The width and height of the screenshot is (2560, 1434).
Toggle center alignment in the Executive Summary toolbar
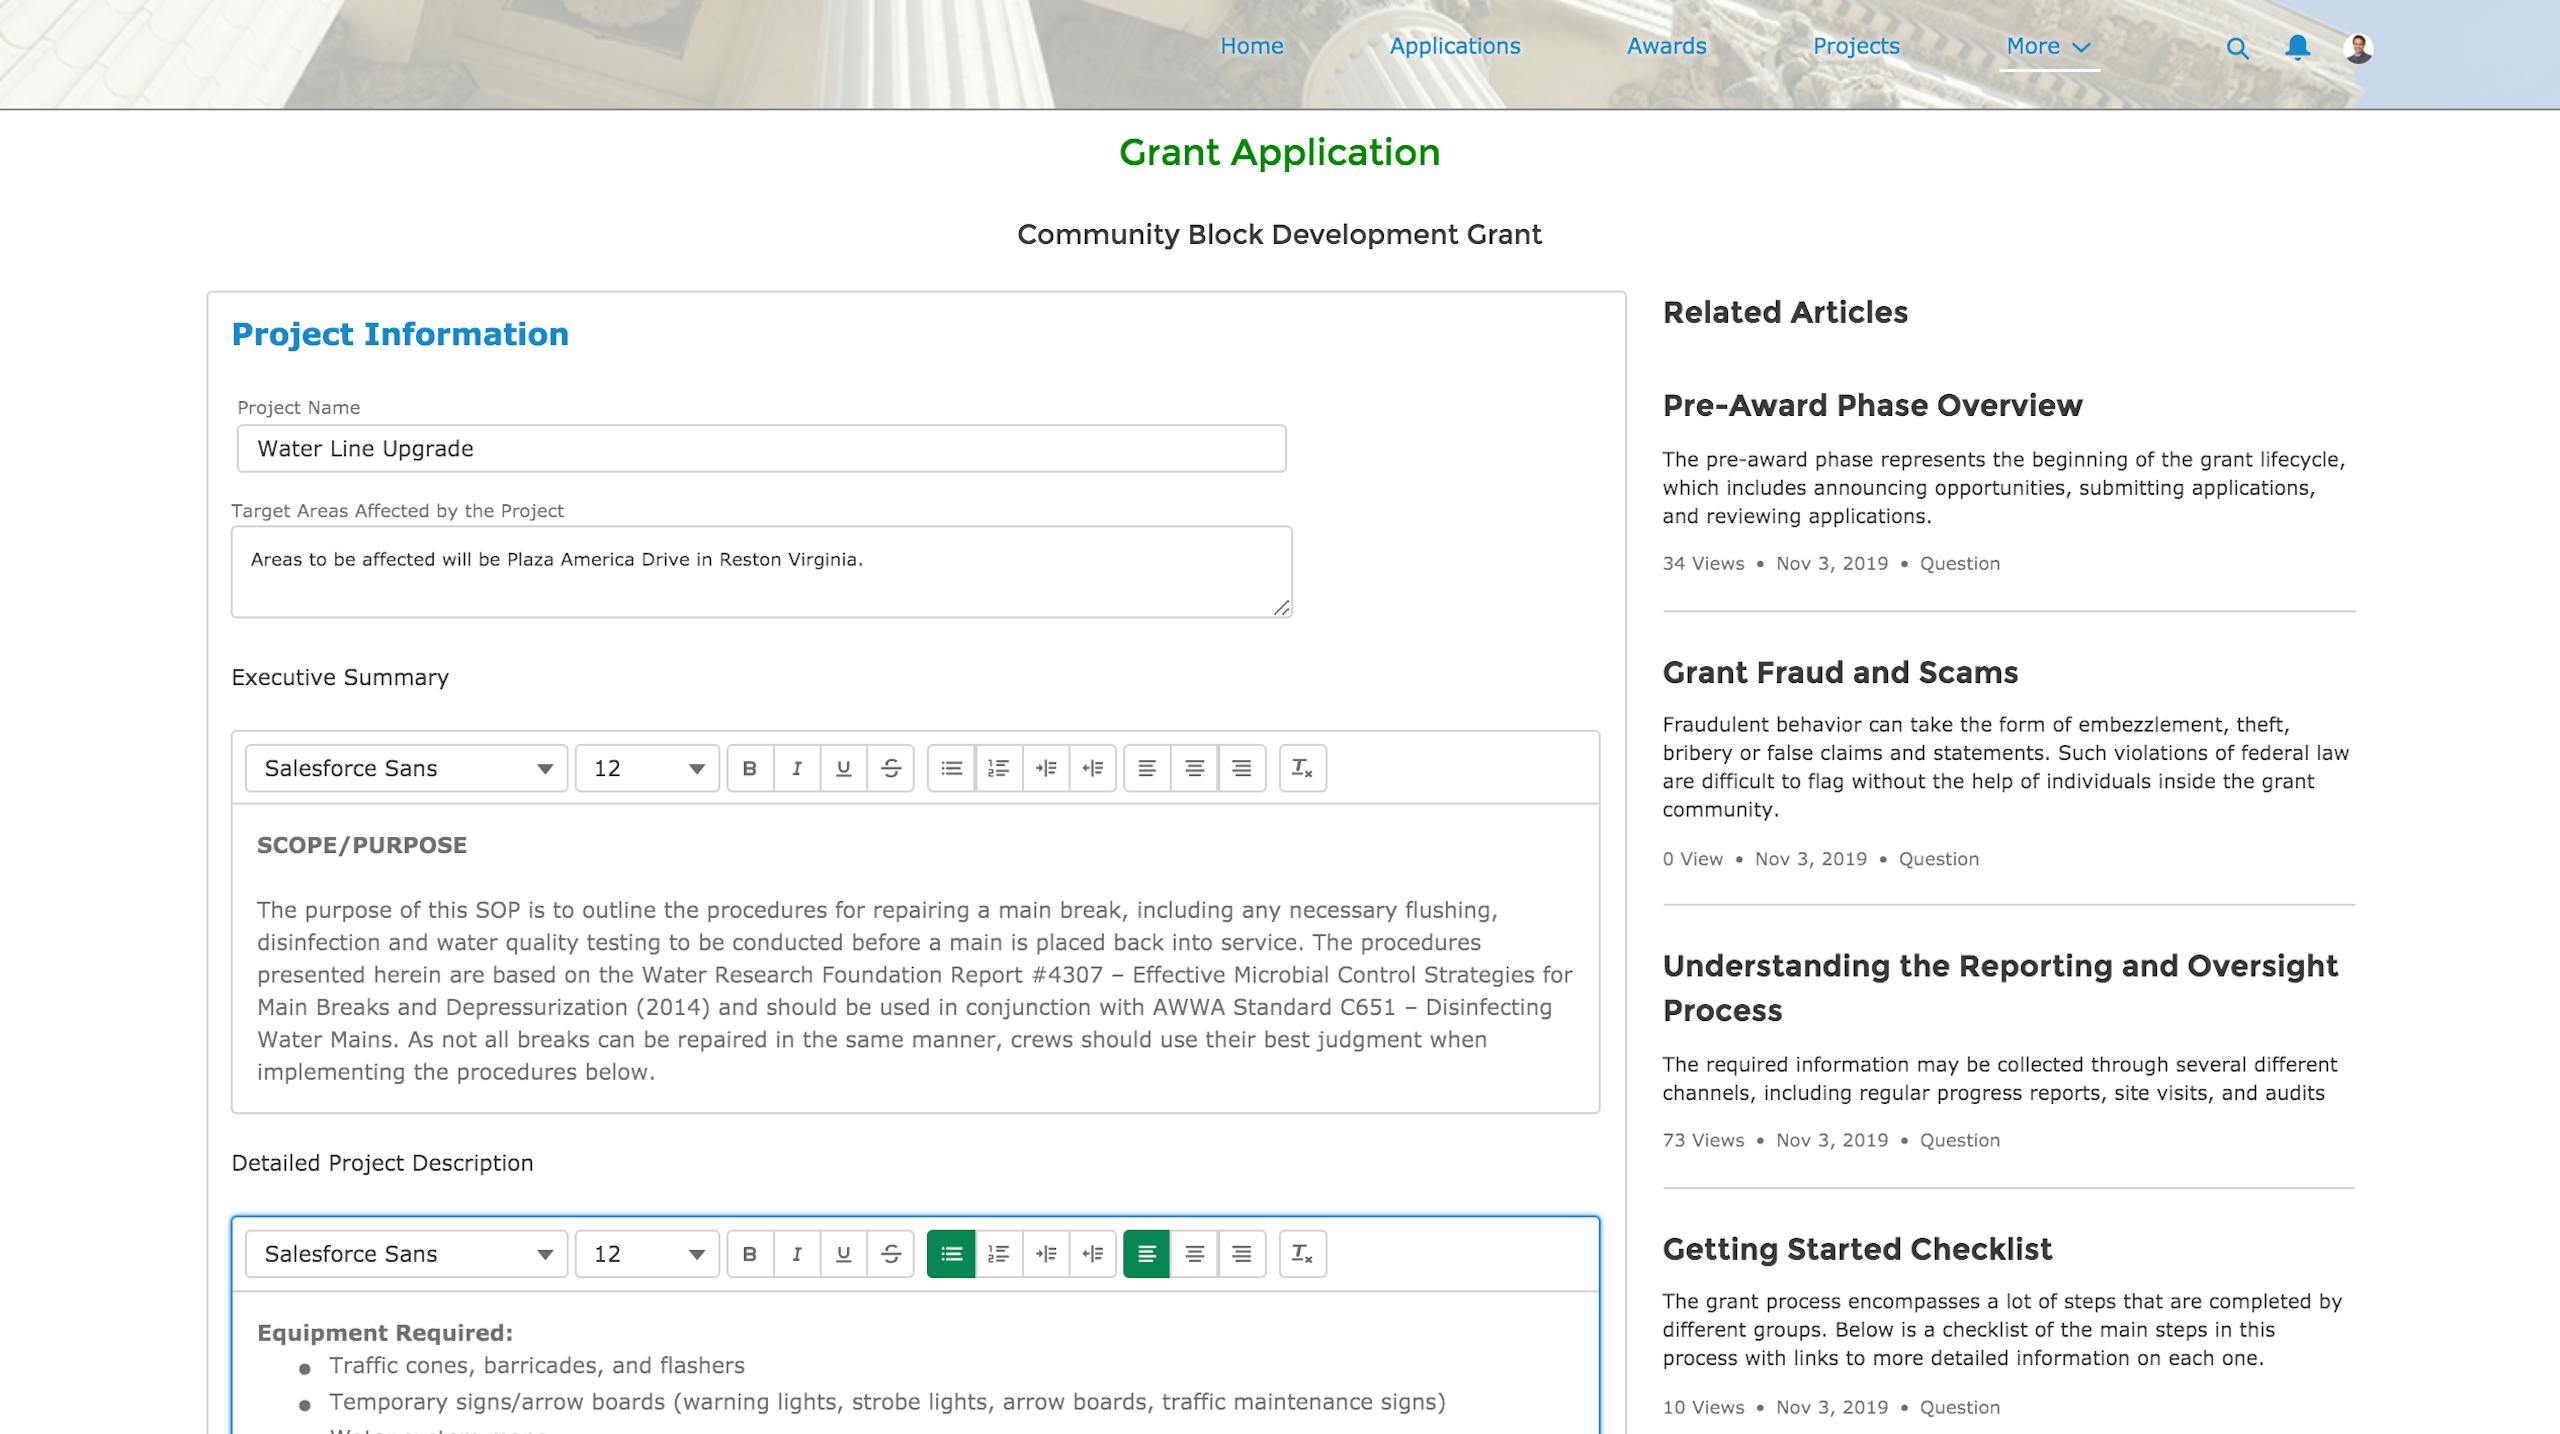(x=1195, y=768)
